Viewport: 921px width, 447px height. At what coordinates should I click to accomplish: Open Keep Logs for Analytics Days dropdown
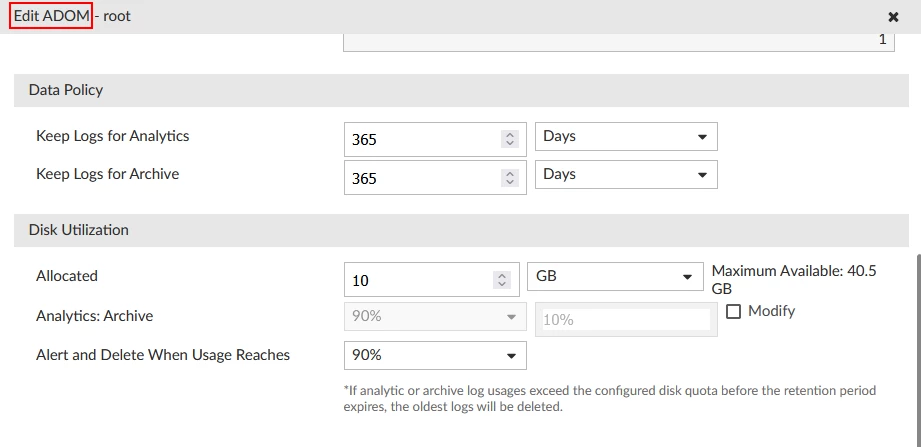[626, 136]
